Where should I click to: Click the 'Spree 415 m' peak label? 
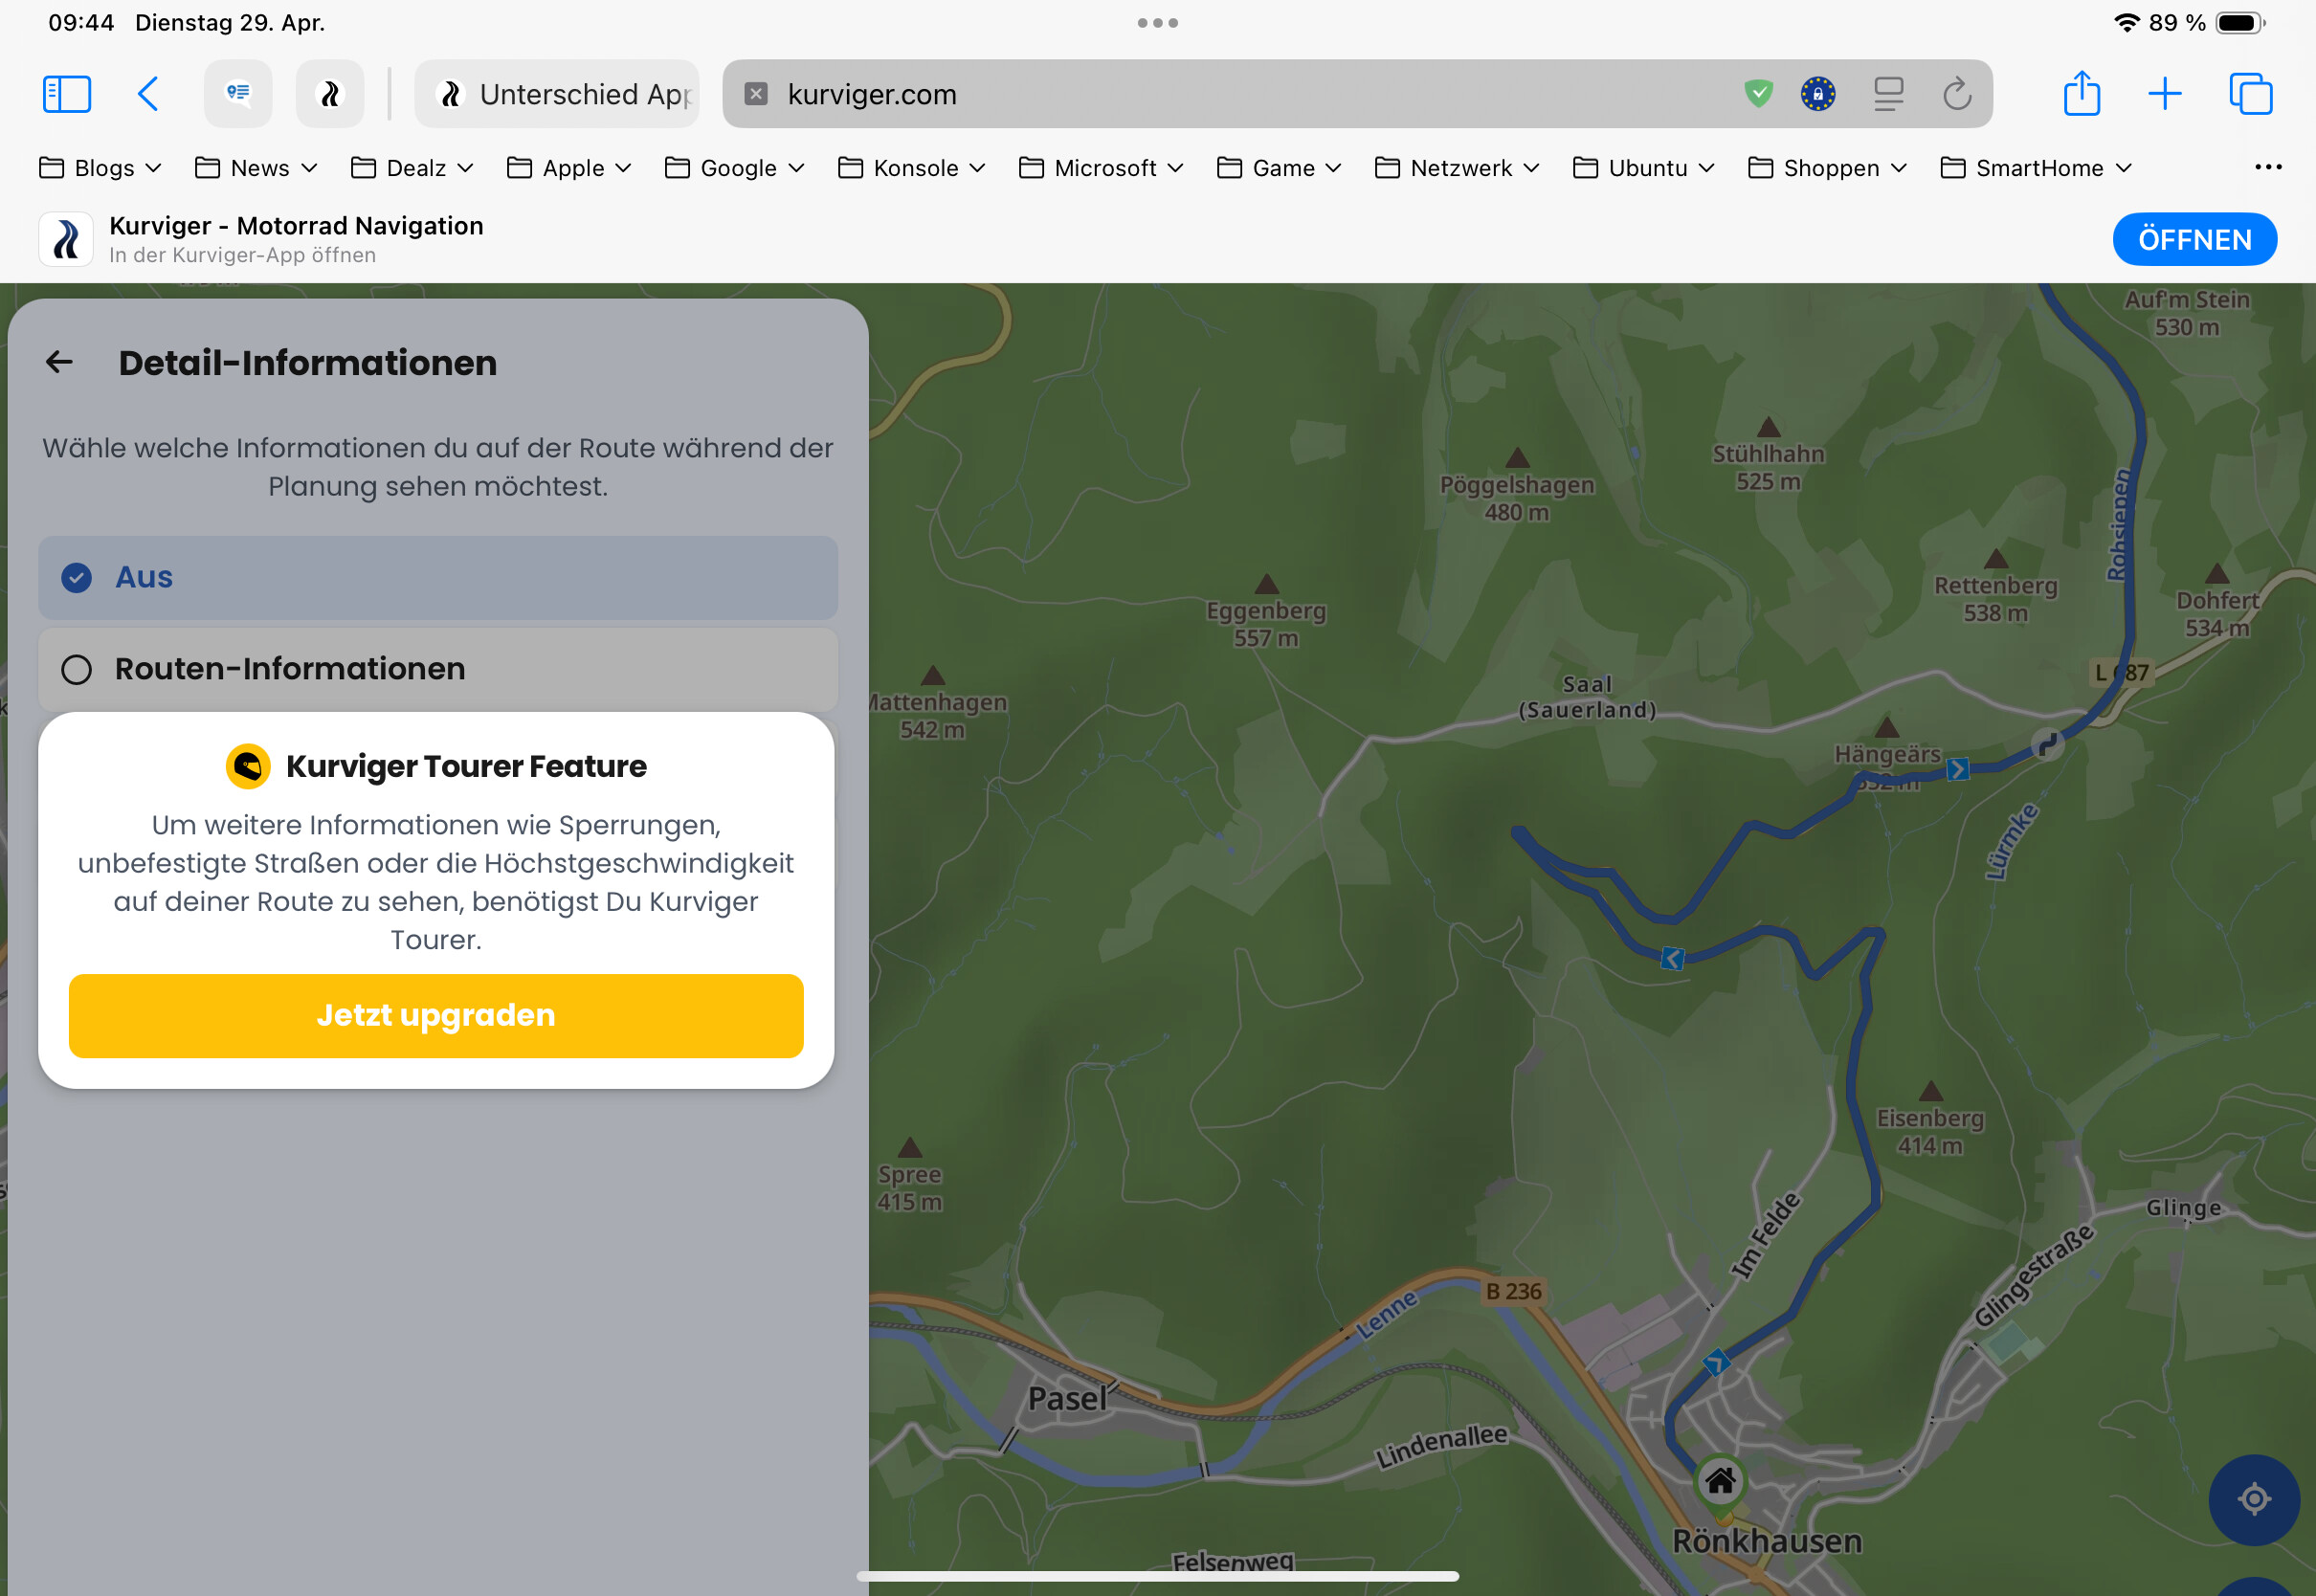point(909,1188)
